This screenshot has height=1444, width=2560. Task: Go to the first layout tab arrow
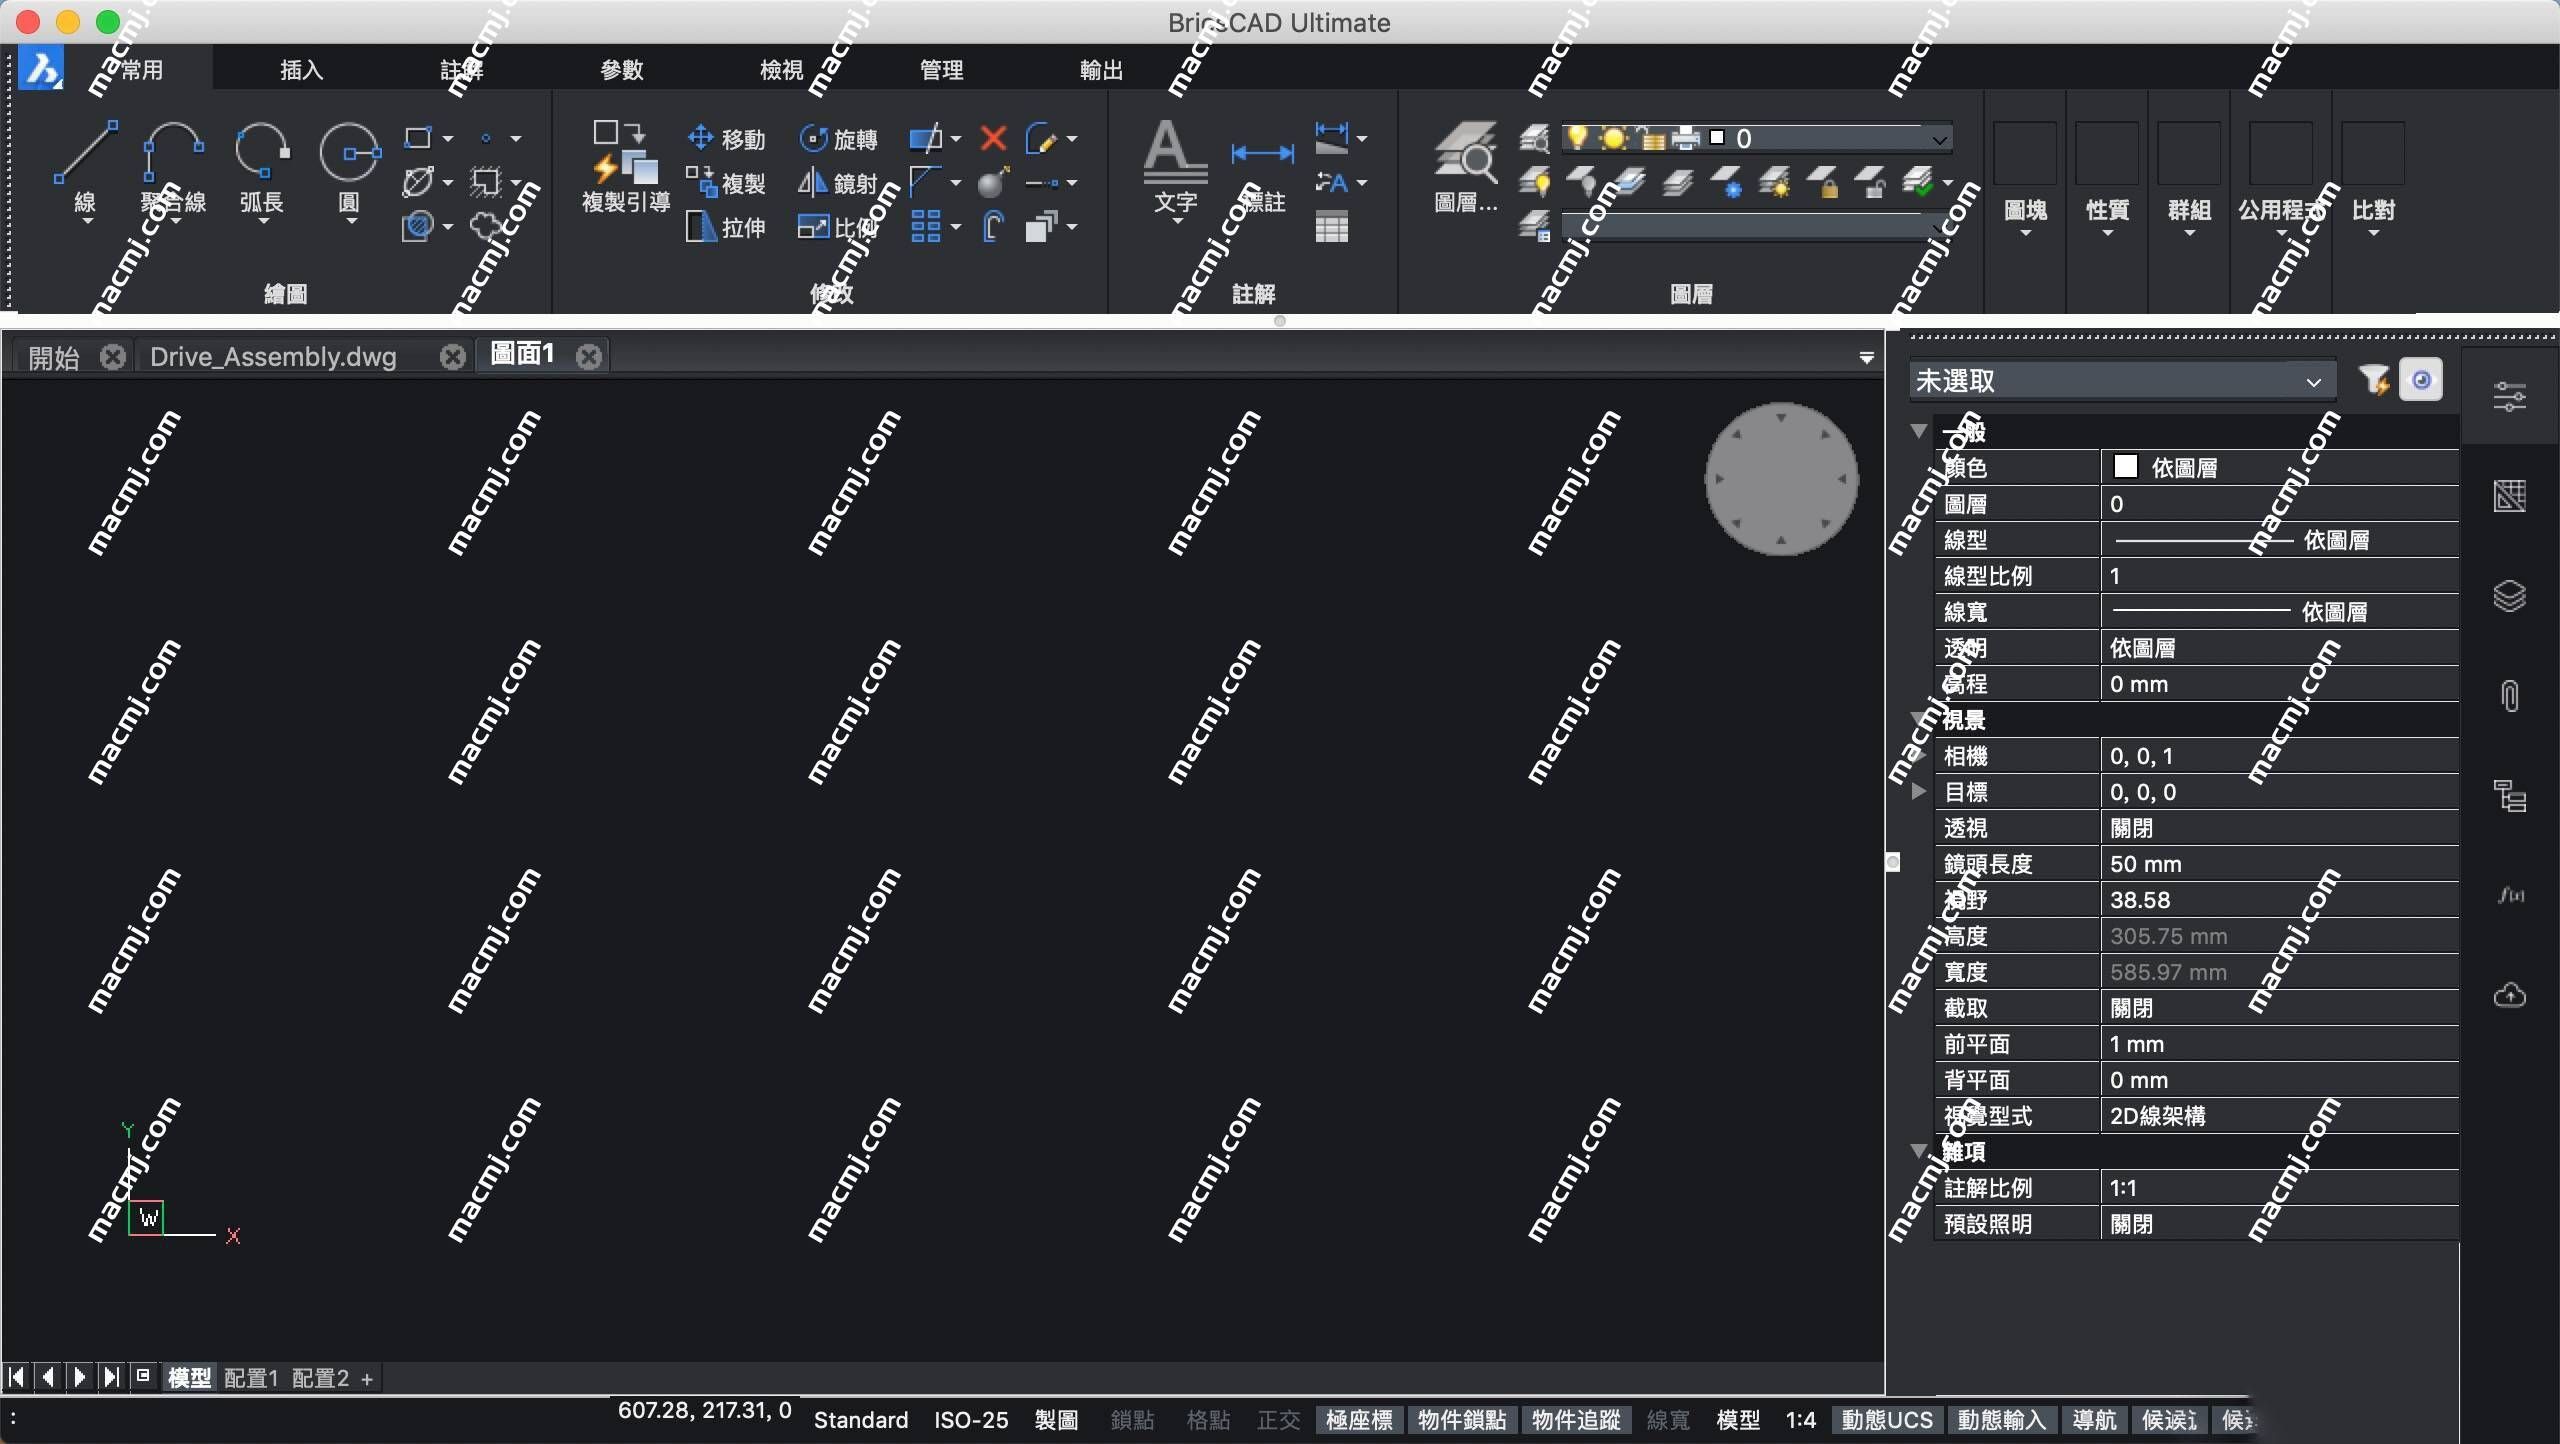click(17, 1377)
